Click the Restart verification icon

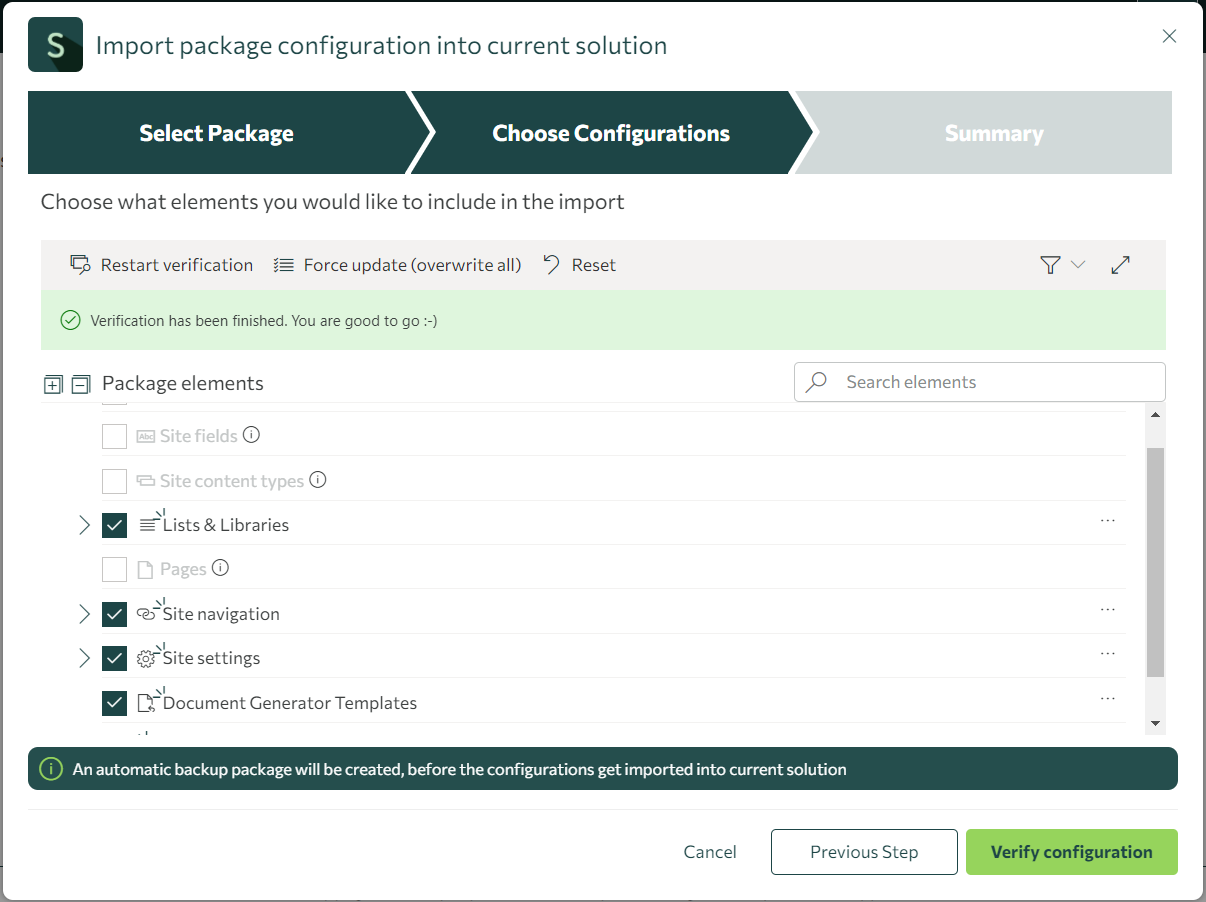80,264
